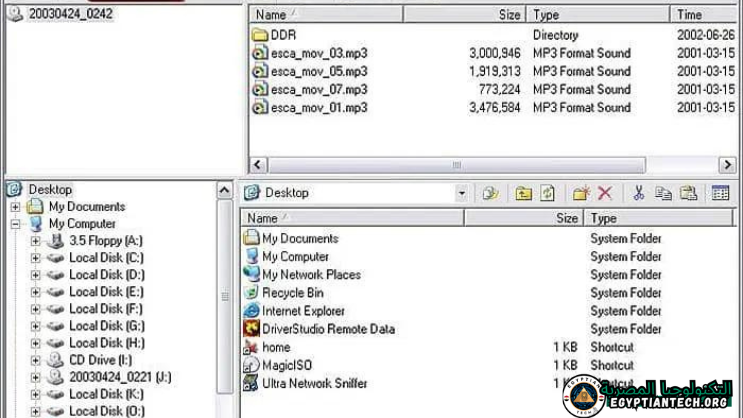Image resolution: width=743 pixels, height=418 pixels.
Task: Click the left arrow of horizontal scrollbar
Action: click(258, 165)
